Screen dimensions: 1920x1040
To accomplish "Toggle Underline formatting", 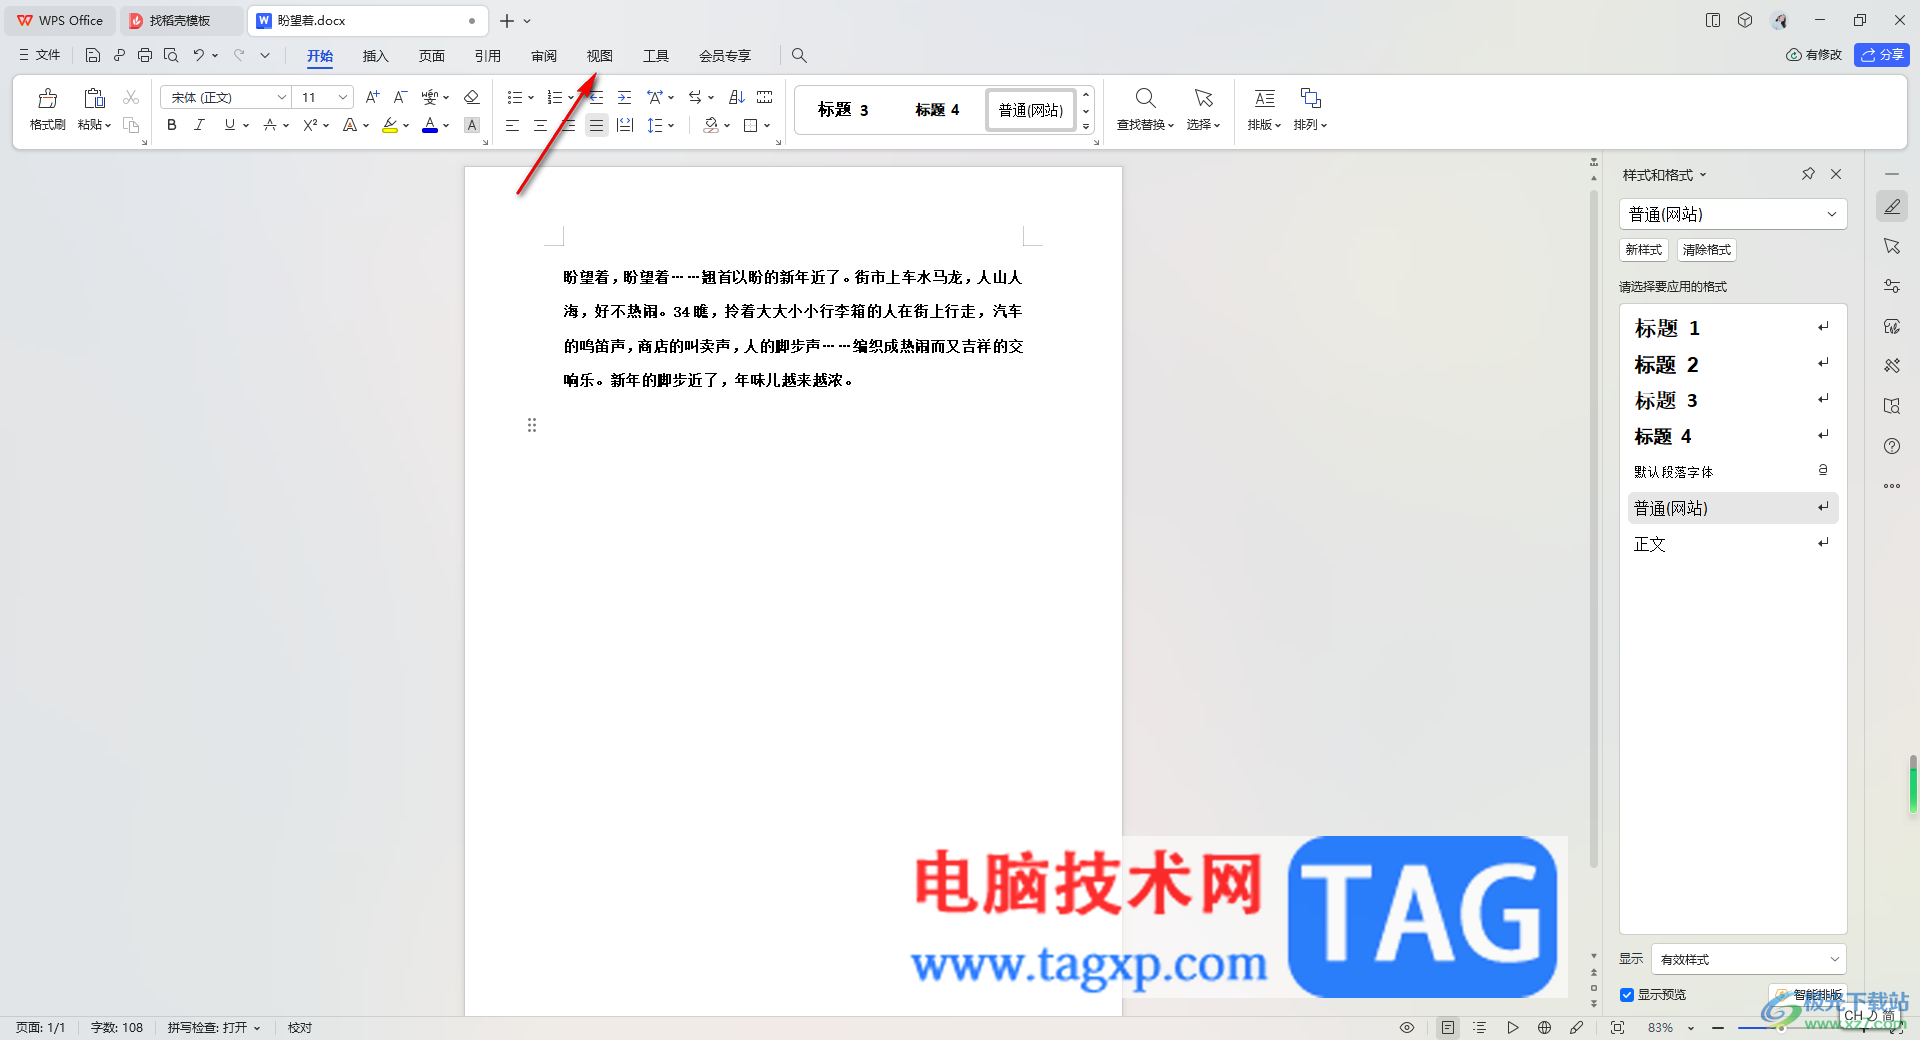I will point(230,125).
